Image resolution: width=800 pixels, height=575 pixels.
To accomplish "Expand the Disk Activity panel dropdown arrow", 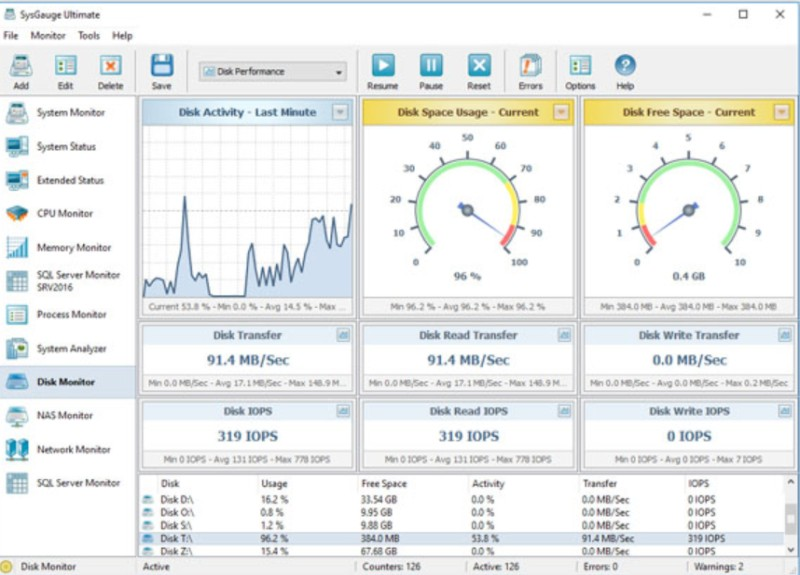I will (340, 112).
